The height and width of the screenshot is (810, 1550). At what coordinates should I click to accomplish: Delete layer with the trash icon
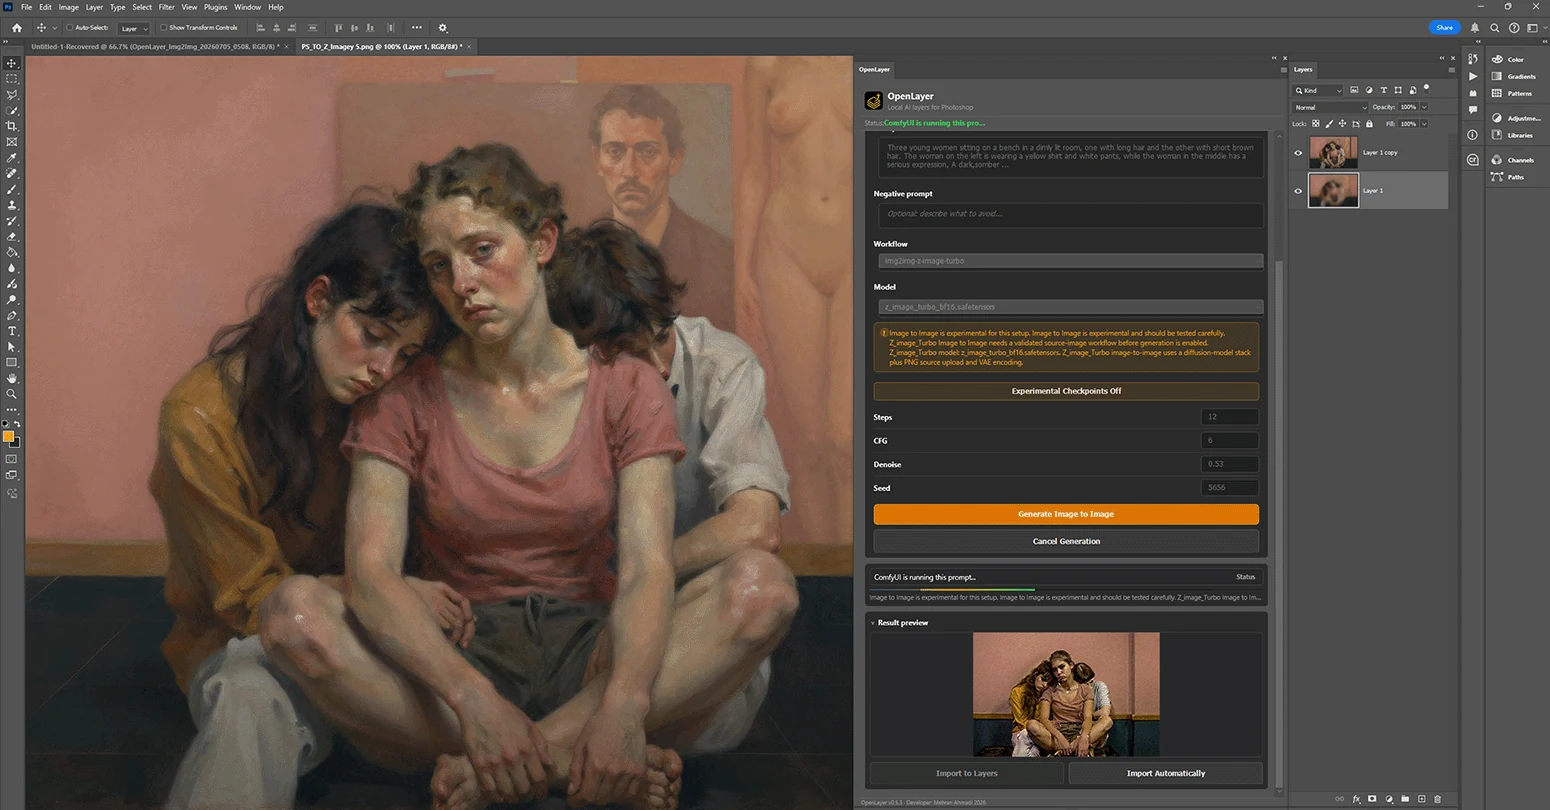[x=1437, y=799]
